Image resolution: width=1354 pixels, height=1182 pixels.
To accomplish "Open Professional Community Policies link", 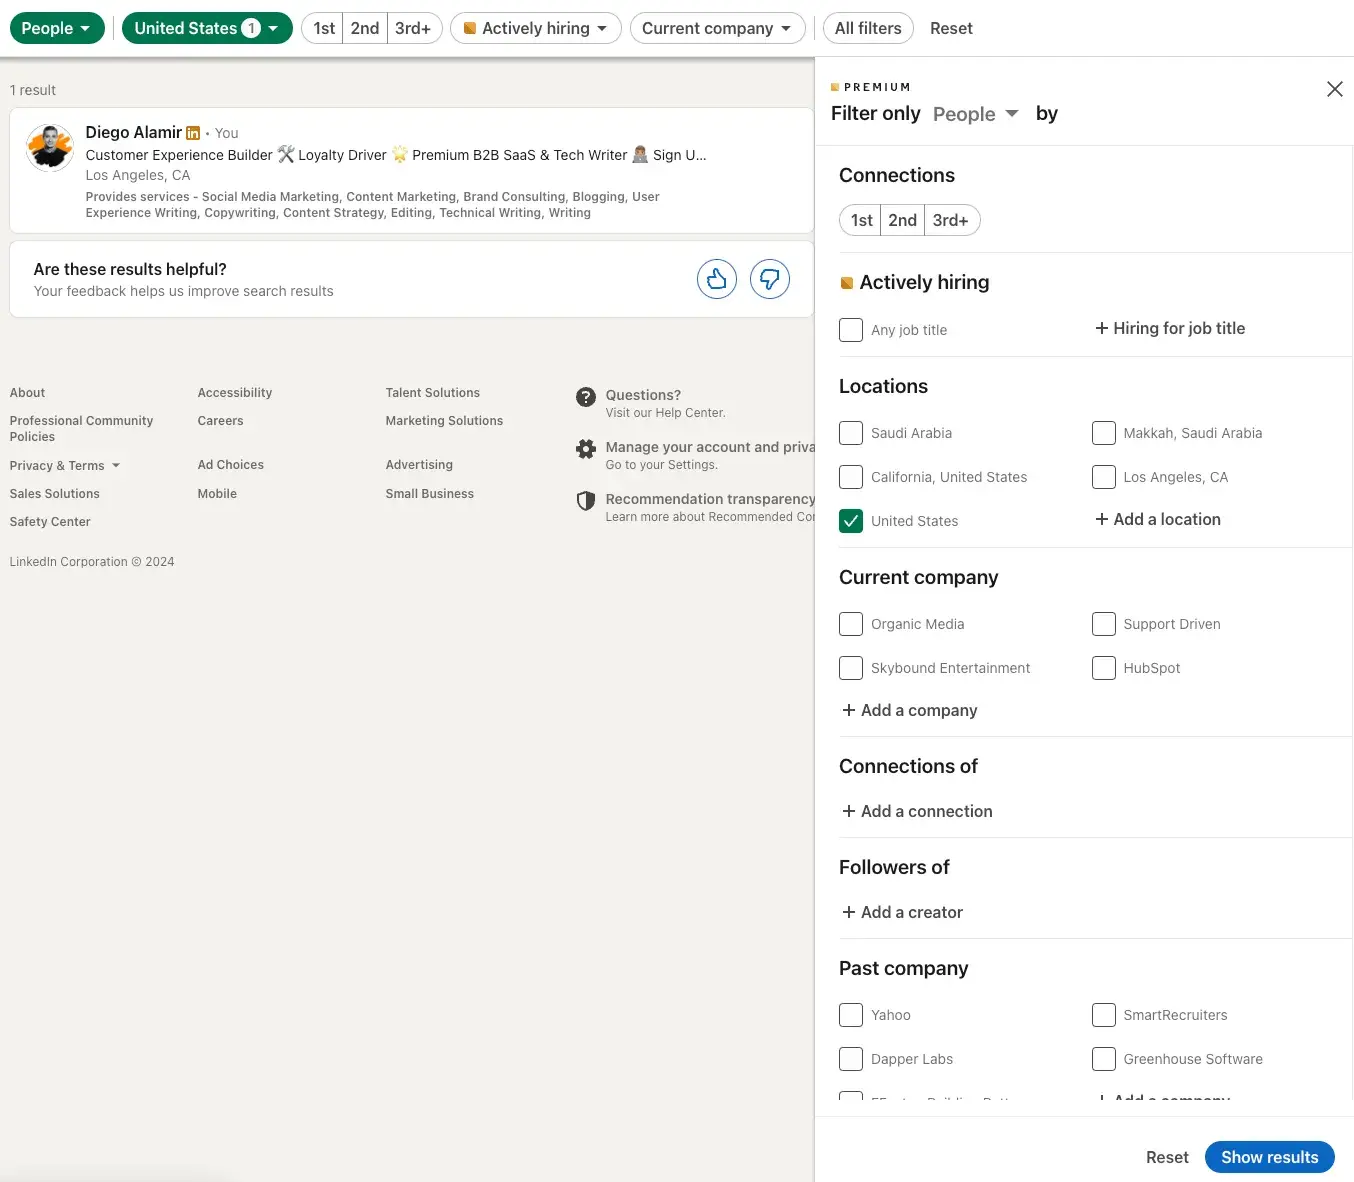I will click(x=81, y=429).
